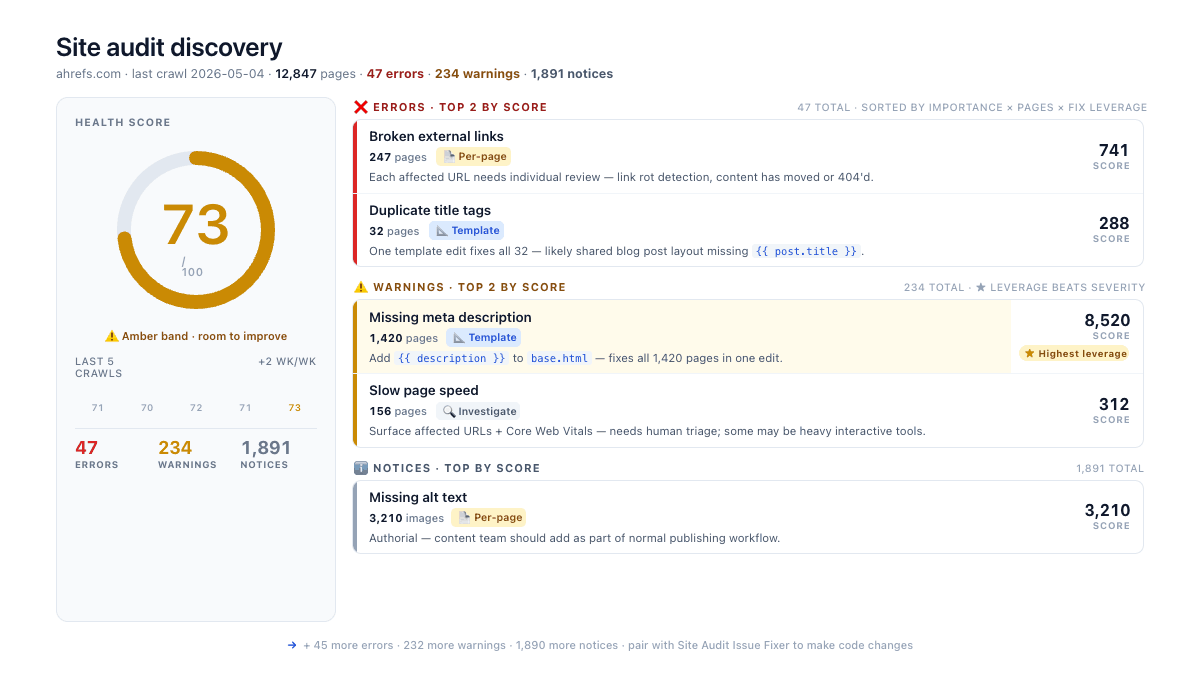Click the Per-page tag on Missing alt text

tap(488, 518)
